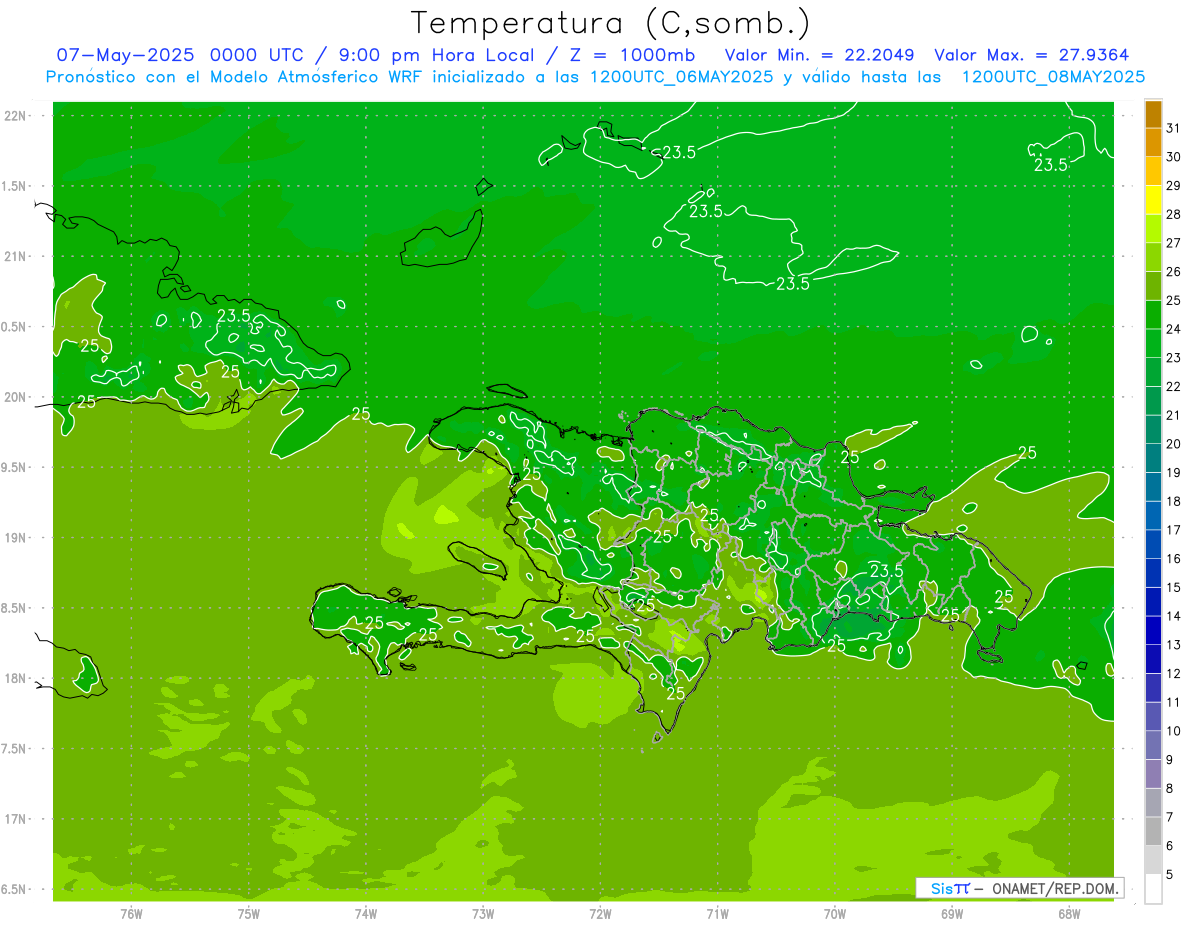1200x927 pixels.
Task: Click the '18N' latitude label
Action: (x=17, y=678)
